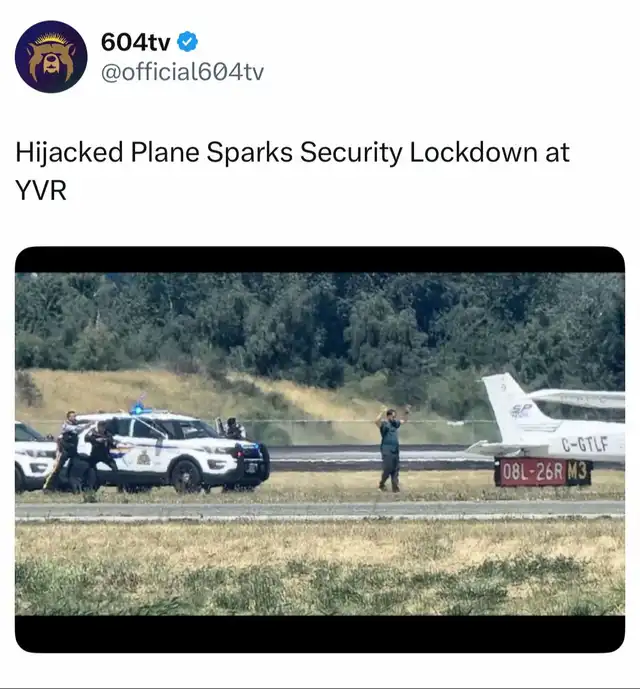Click the front wheel of the police SUV

[x=186, y=476]
